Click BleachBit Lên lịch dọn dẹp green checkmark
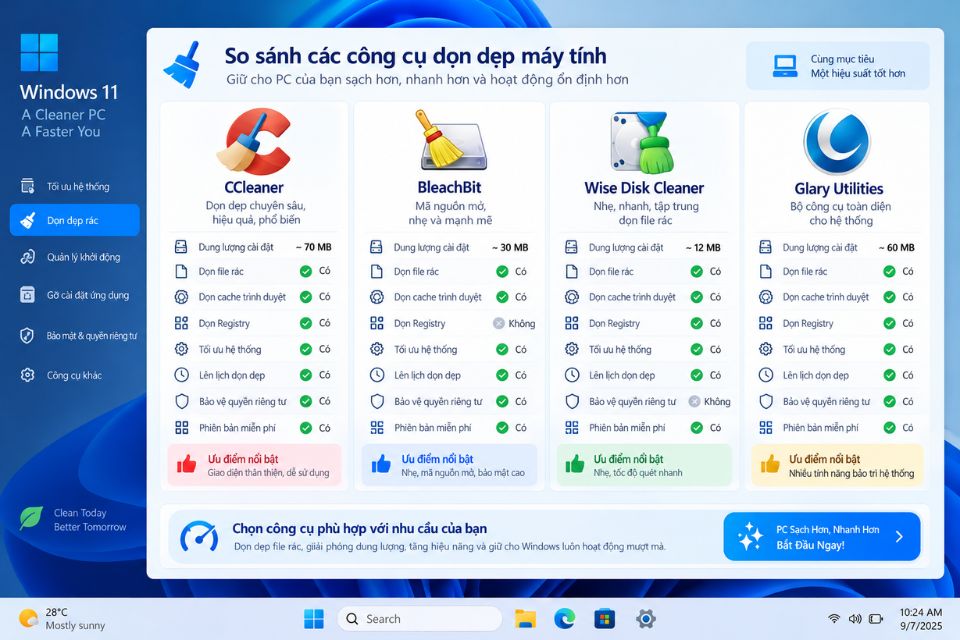The image size is (960, 640). [502, 375]
